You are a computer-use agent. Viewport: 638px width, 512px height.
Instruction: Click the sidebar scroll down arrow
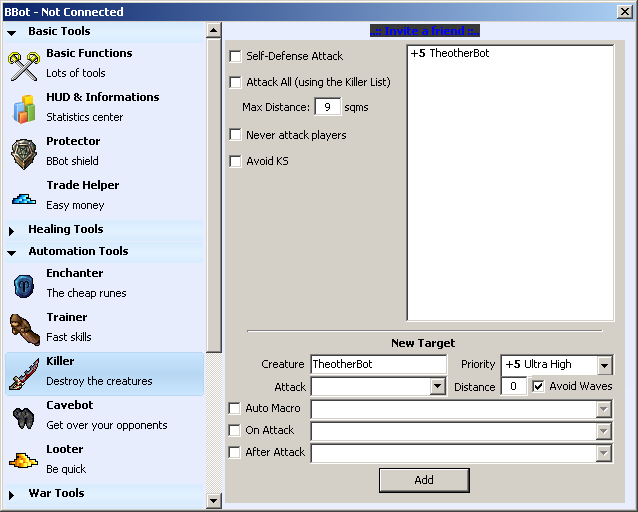coord(213,500)
